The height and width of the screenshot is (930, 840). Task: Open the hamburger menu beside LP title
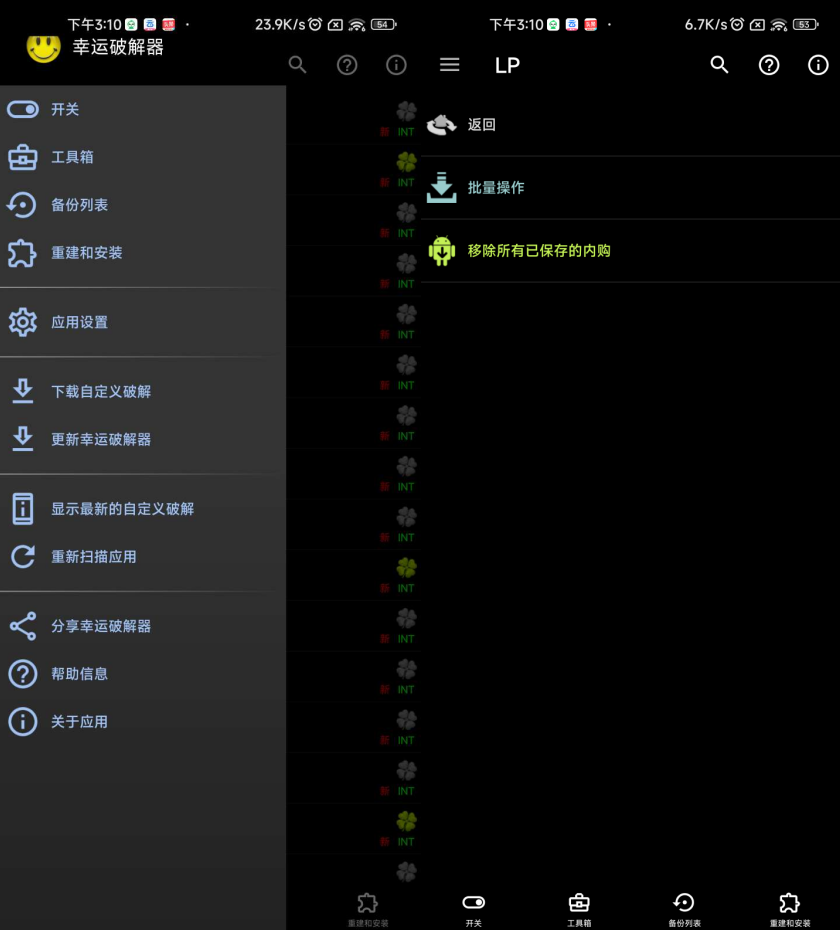point(450,65)
